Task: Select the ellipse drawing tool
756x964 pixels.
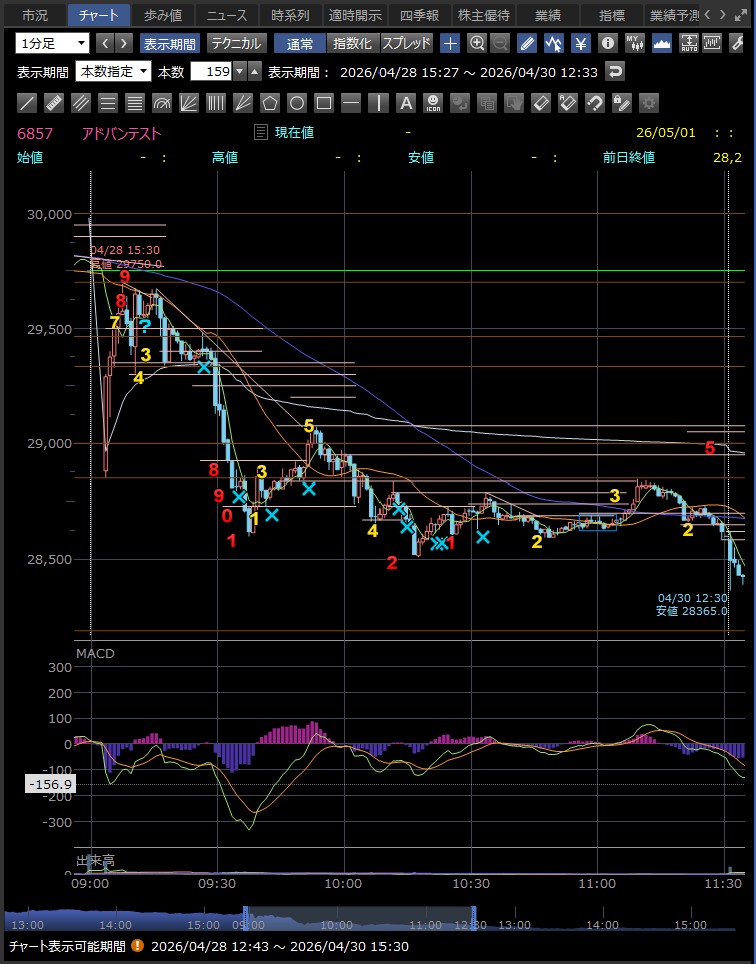Action: tap(297, 103)
